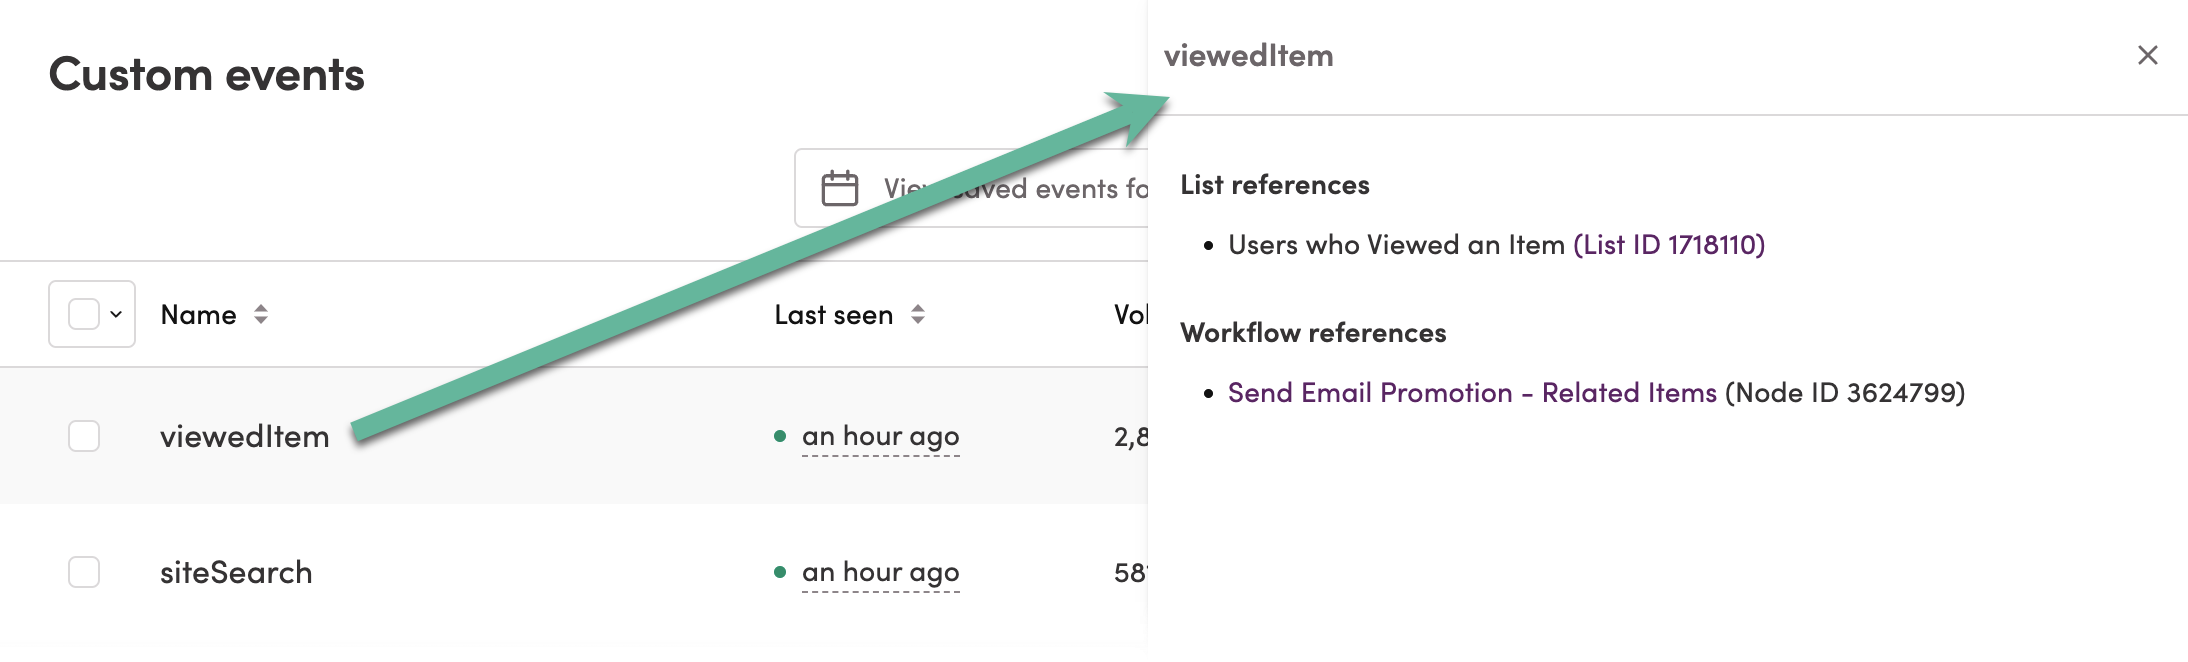Close the viewedItem details panel
Image resolution: width=2188 pixels, height=662 pixels.
click(2147, 55)
